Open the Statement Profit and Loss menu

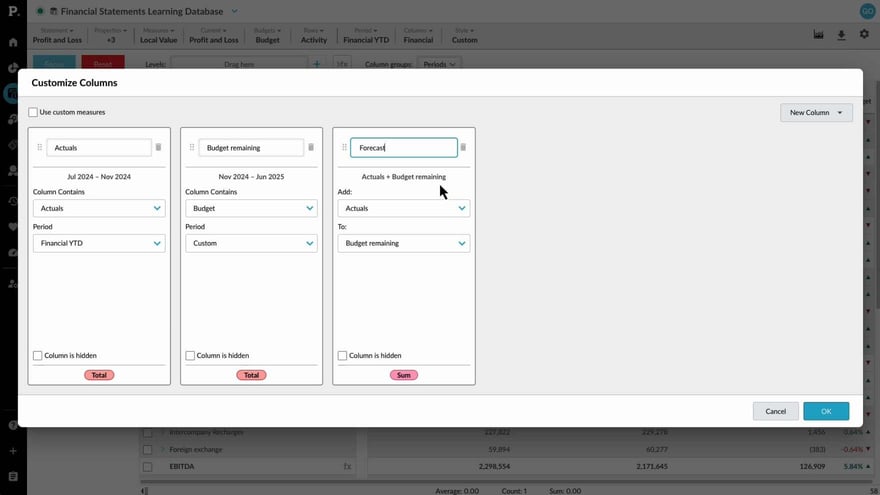(x=57, y=35)
